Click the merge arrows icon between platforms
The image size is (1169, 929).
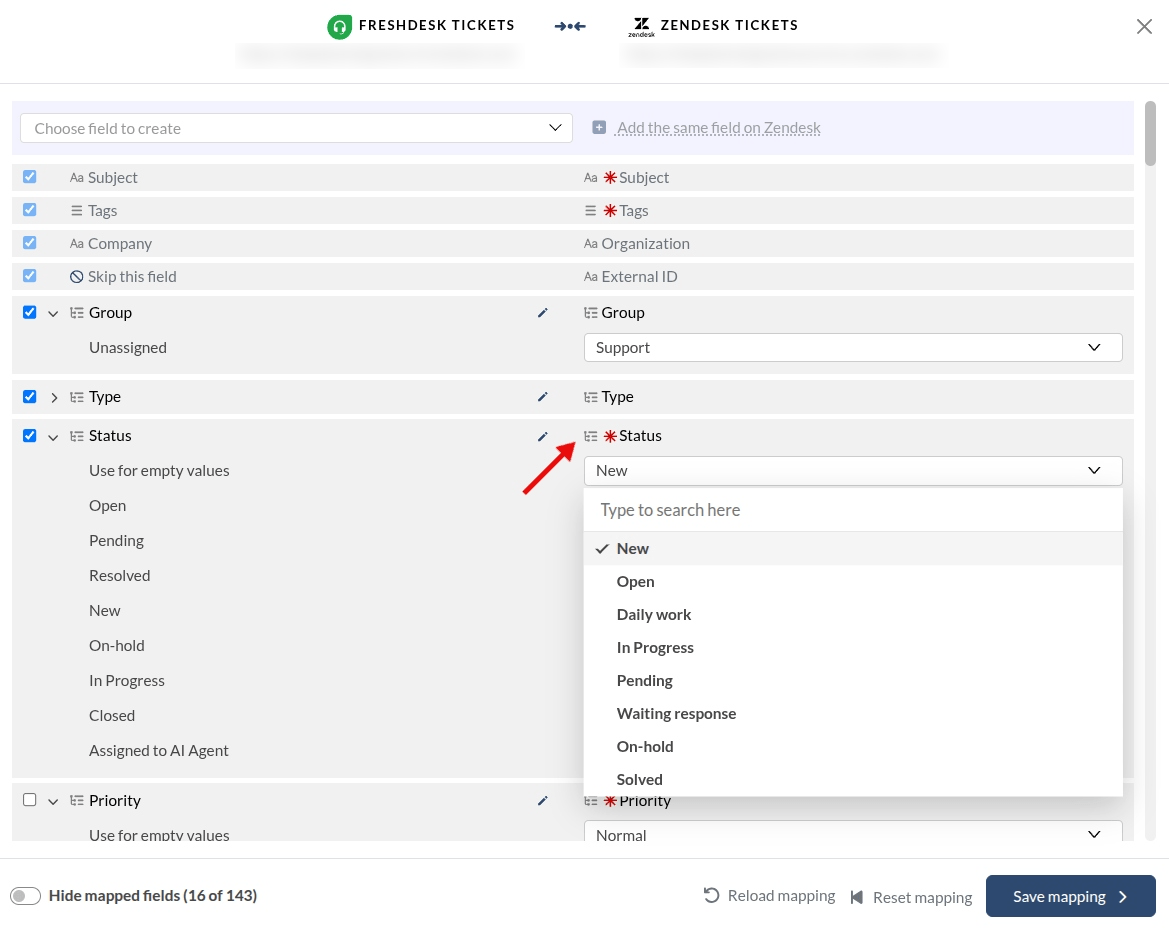point(570,26)
